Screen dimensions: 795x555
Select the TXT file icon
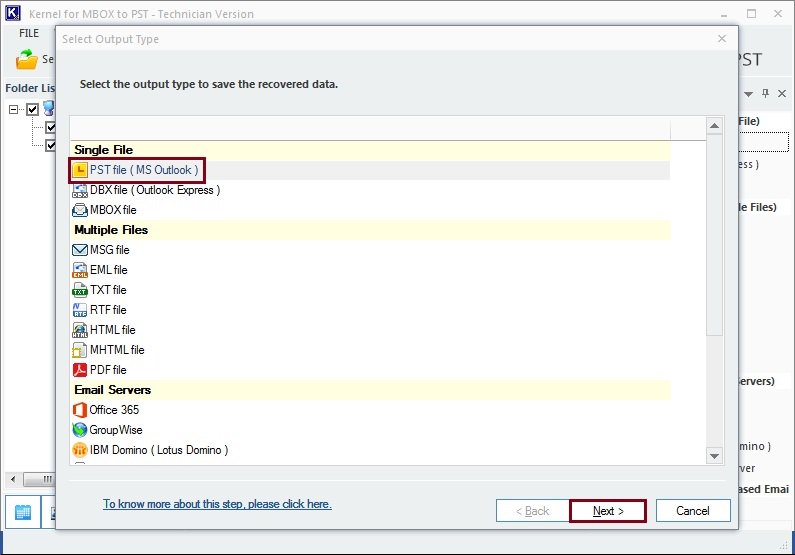tap(80, 290)
